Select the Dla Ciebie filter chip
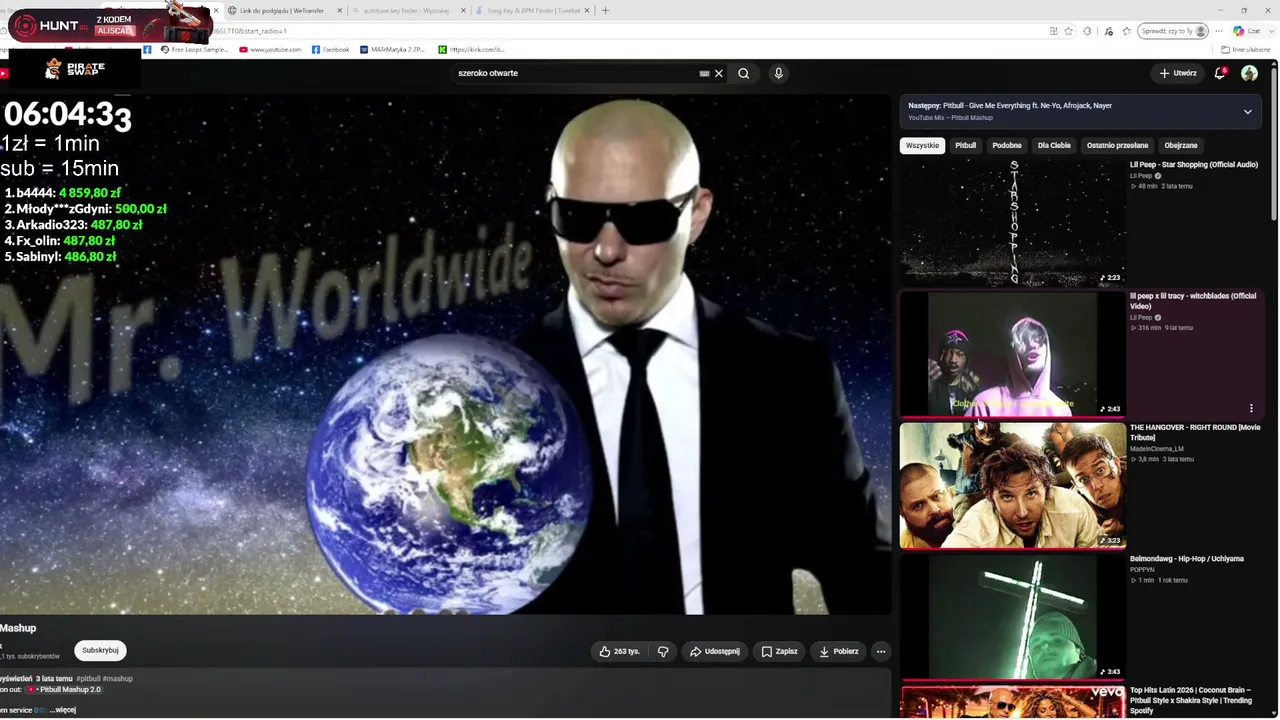The height and width of the screenshot is (720, 1280). pyautogui.click(x=1054, y=145)
